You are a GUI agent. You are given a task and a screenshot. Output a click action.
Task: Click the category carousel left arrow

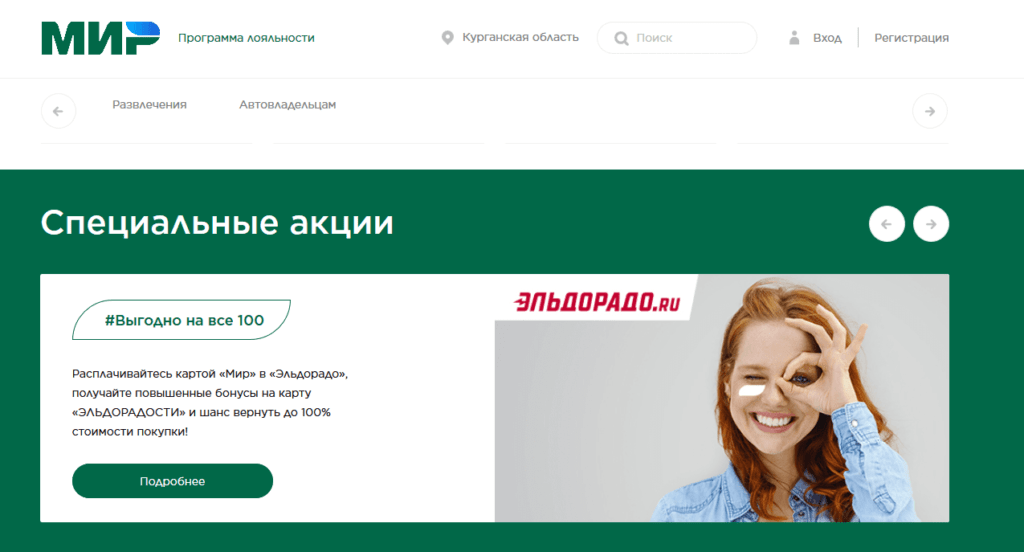[x=59, y=111]
